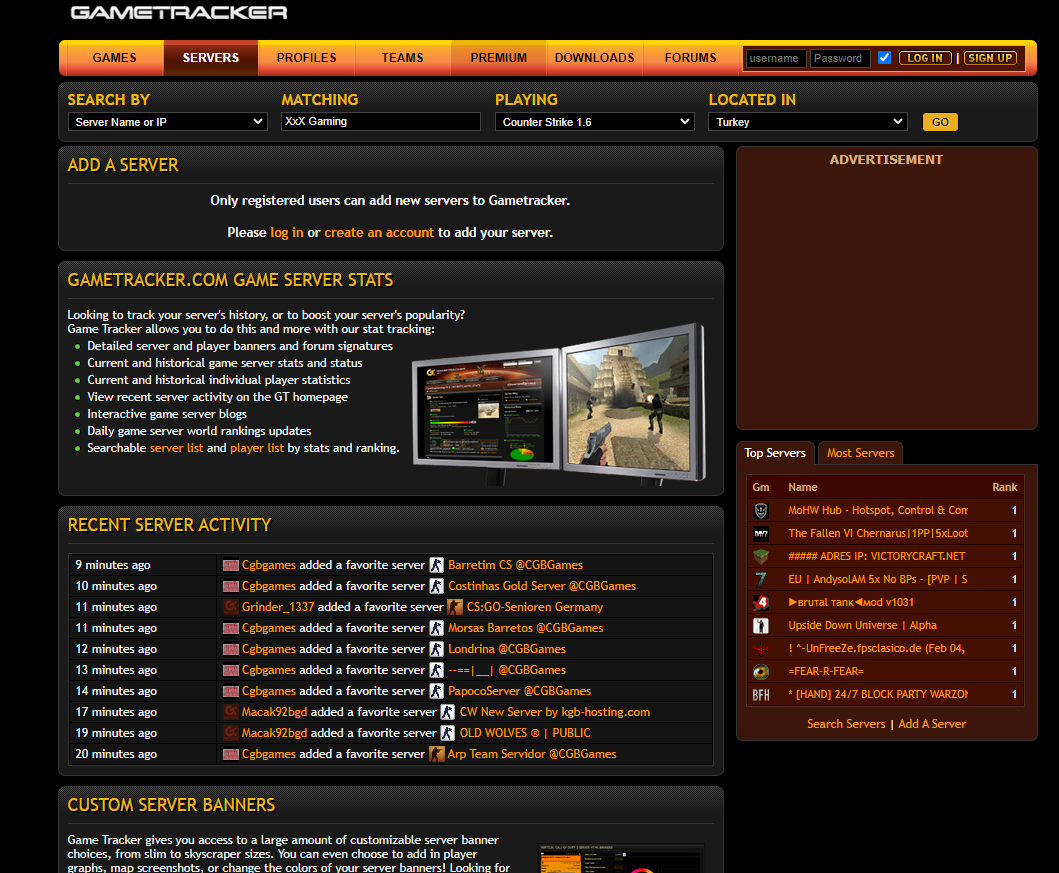Open =FEAR-R-FEAR= server link
The image size is (1059, 873).
pyautogui.click(x=826, y=671)
